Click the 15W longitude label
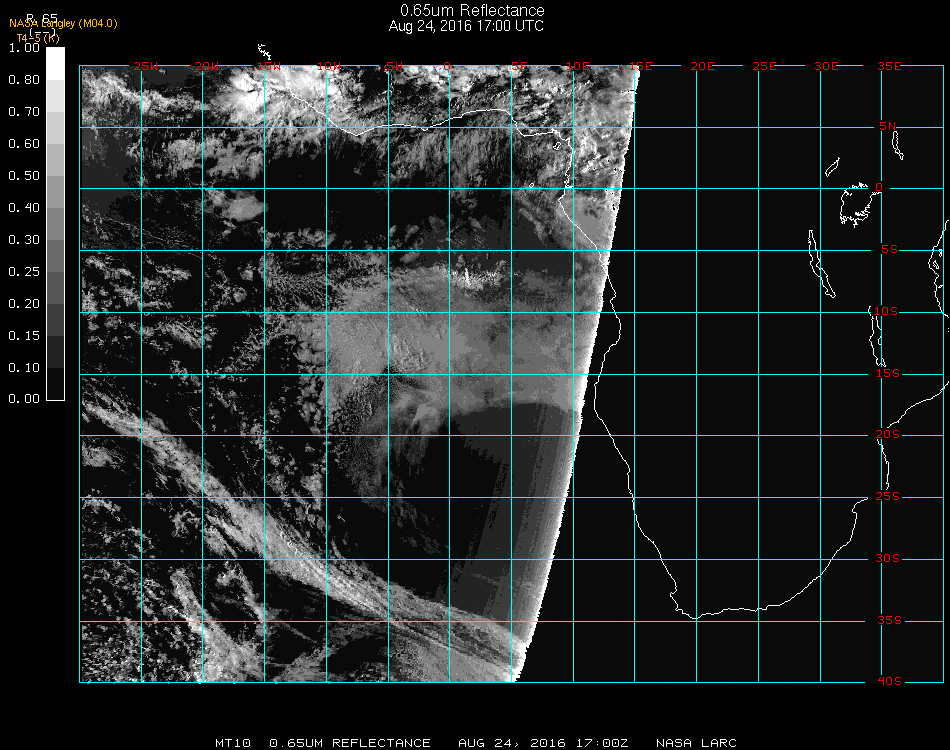950x750 pixels. pos(268,66)
